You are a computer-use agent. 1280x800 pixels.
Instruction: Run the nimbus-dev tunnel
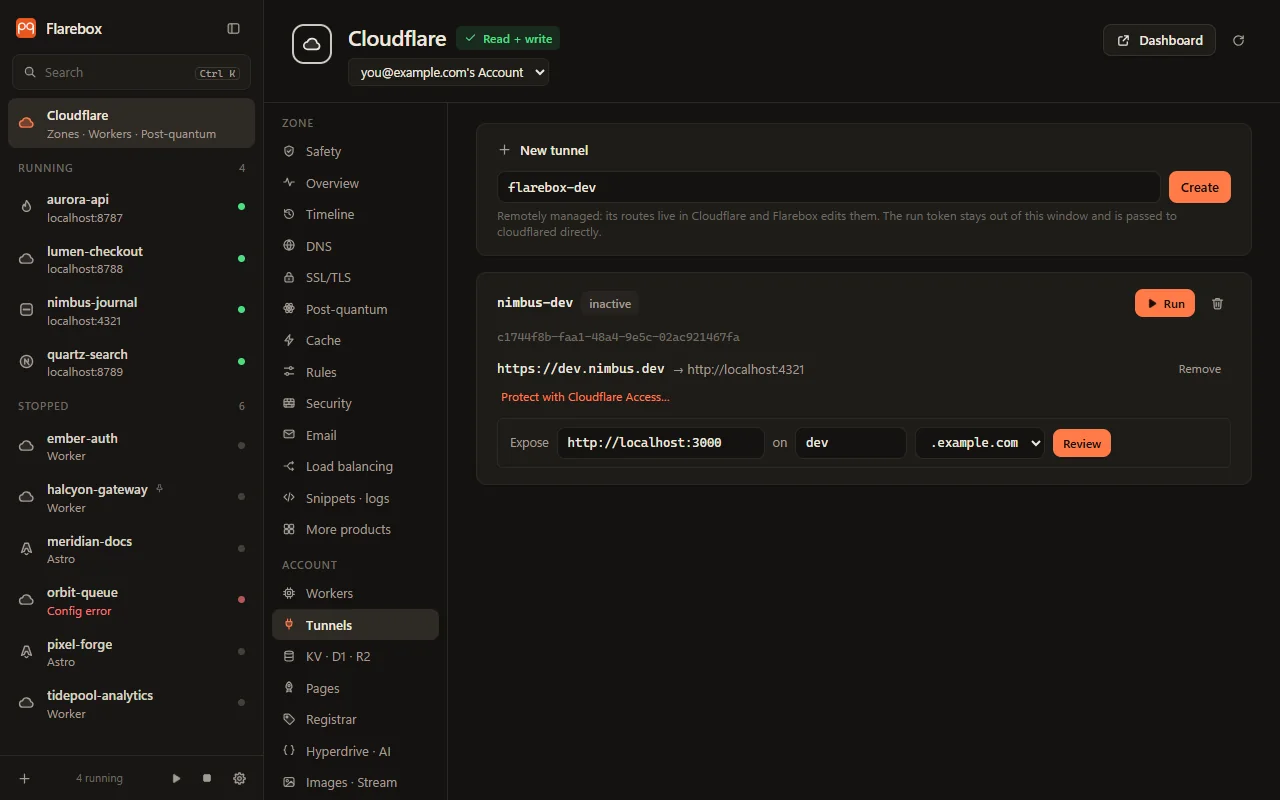(x=1164, y=303)
